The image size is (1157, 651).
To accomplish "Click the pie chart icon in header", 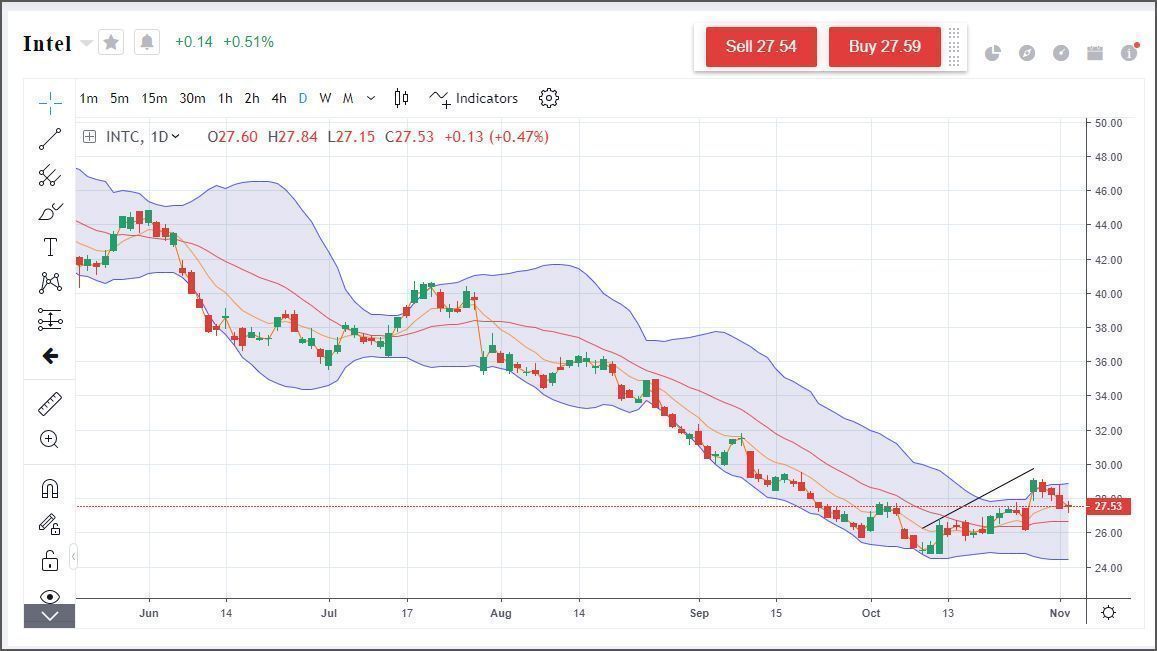I will tap(993, 53).
